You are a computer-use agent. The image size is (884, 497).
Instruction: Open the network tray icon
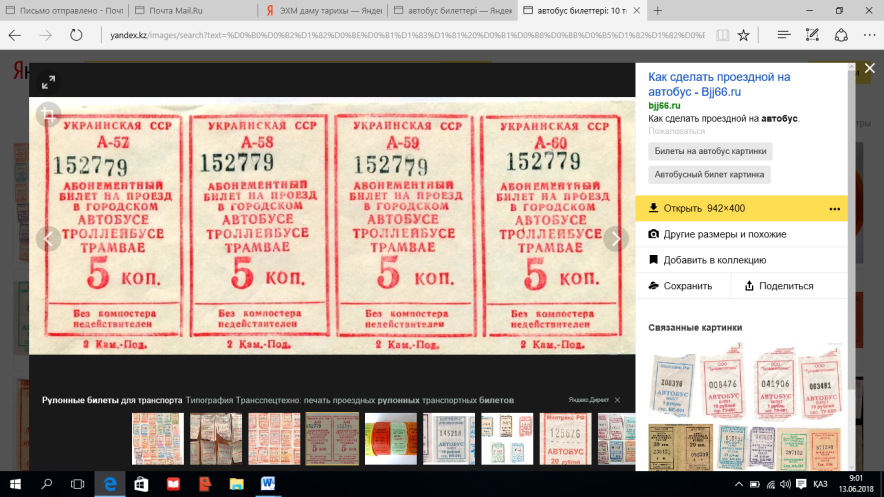(770, 484)
